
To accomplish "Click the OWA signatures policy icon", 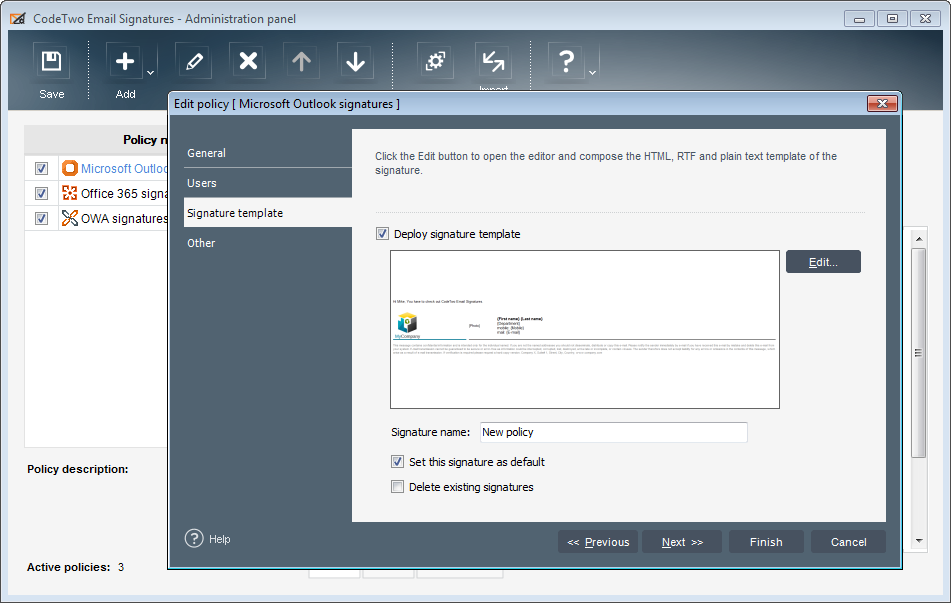I will [x=70, y=218].
